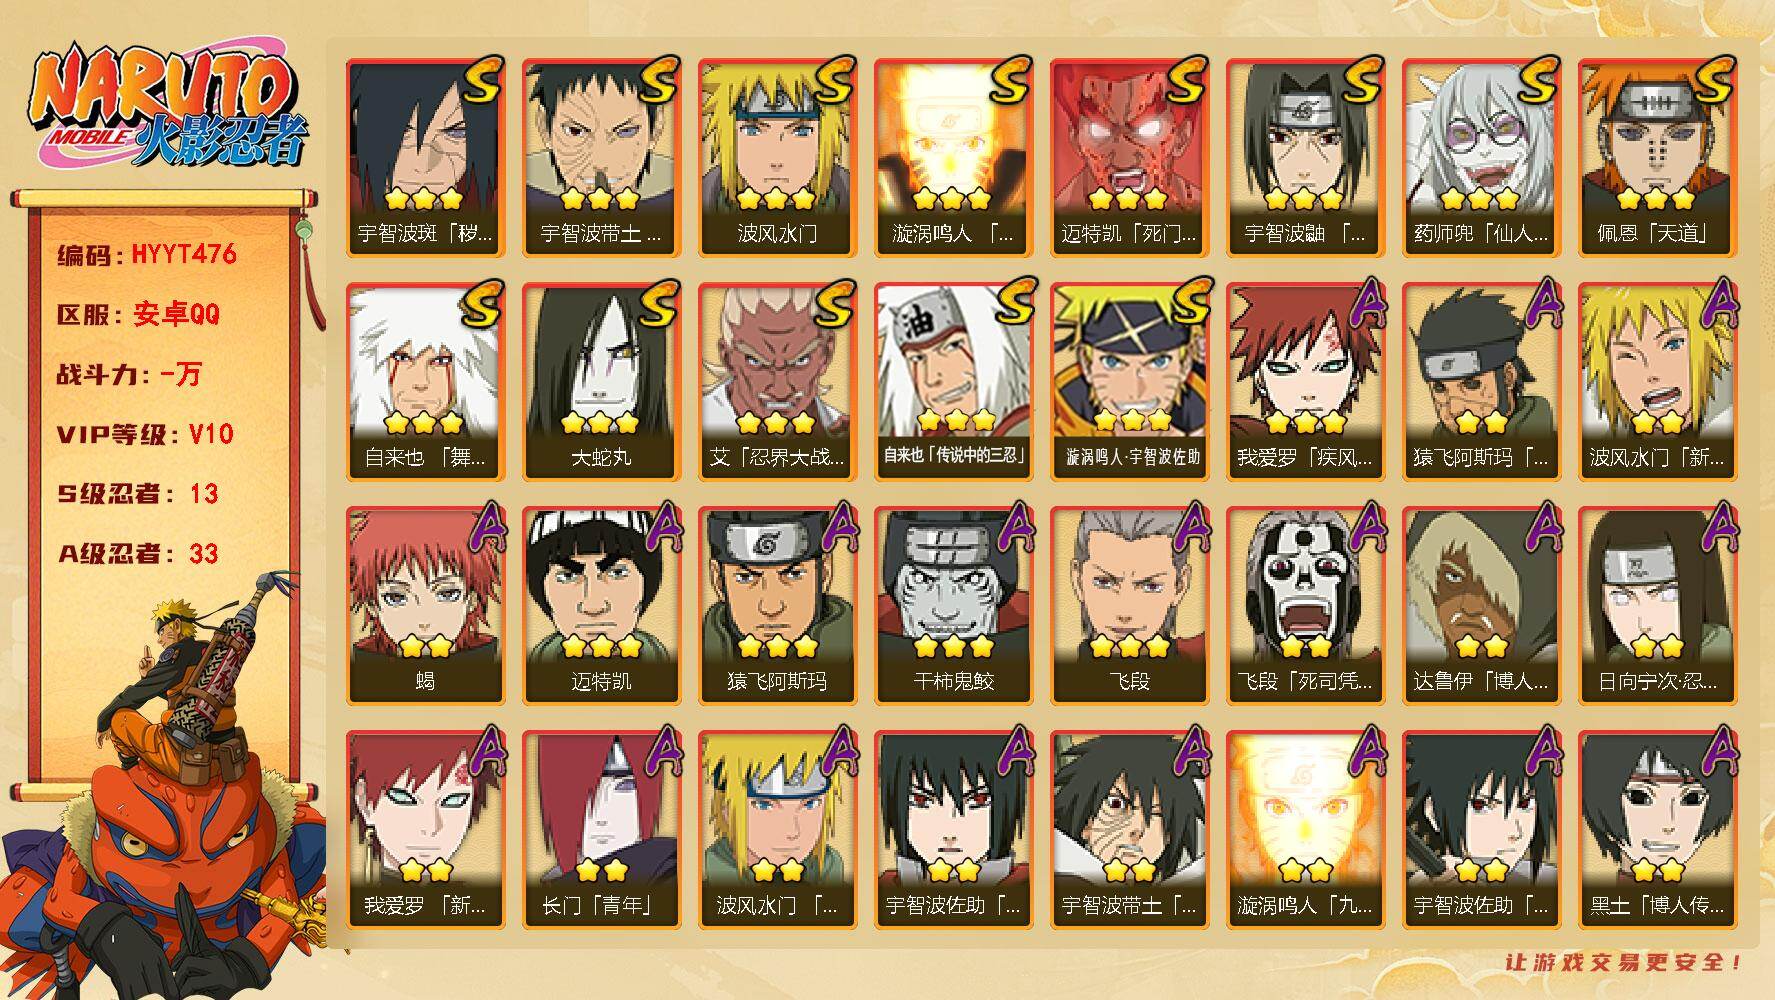Click the 干柿鬼鲛 ninja card
The width and height of the screenshot is (1775, 1000).
coord(953,605)
